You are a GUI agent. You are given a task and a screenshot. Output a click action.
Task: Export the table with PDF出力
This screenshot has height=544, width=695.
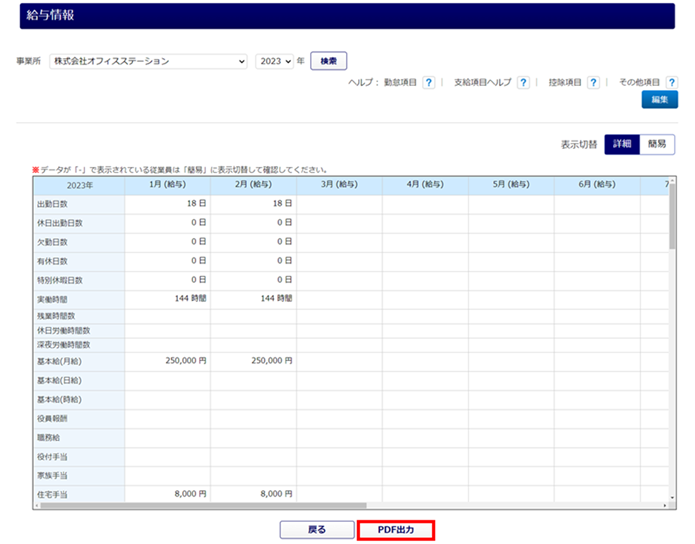pos(396,529)
